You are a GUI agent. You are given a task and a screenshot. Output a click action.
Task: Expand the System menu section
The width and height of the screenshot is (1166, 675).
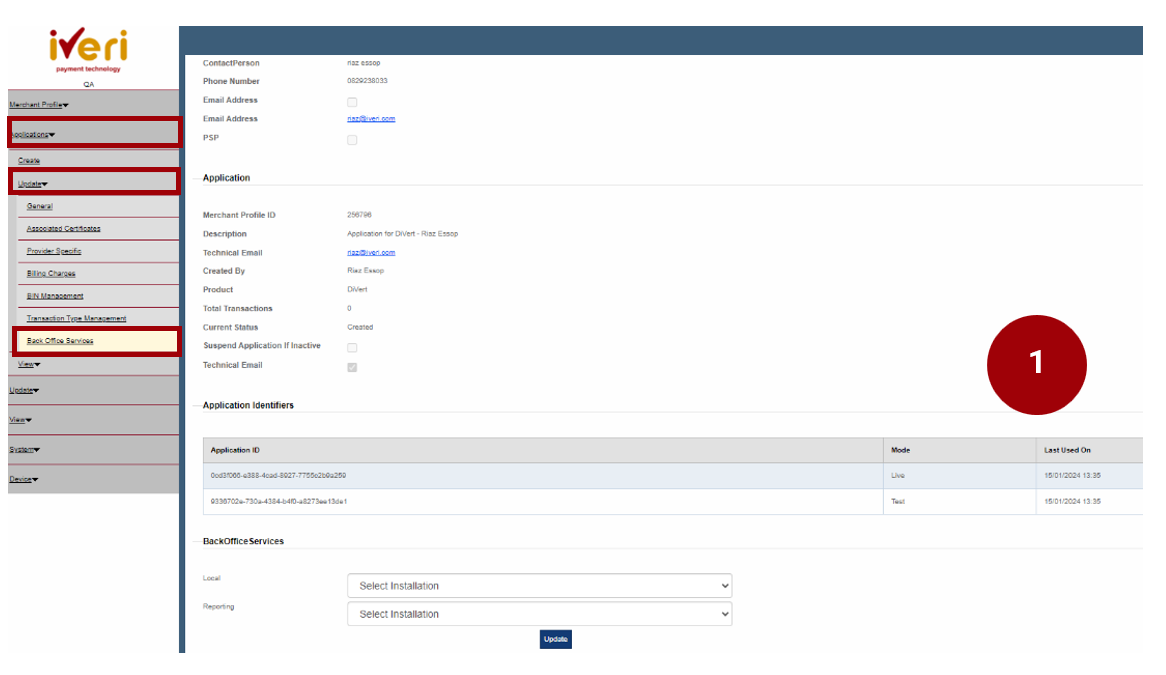click(x=25, y=450)
